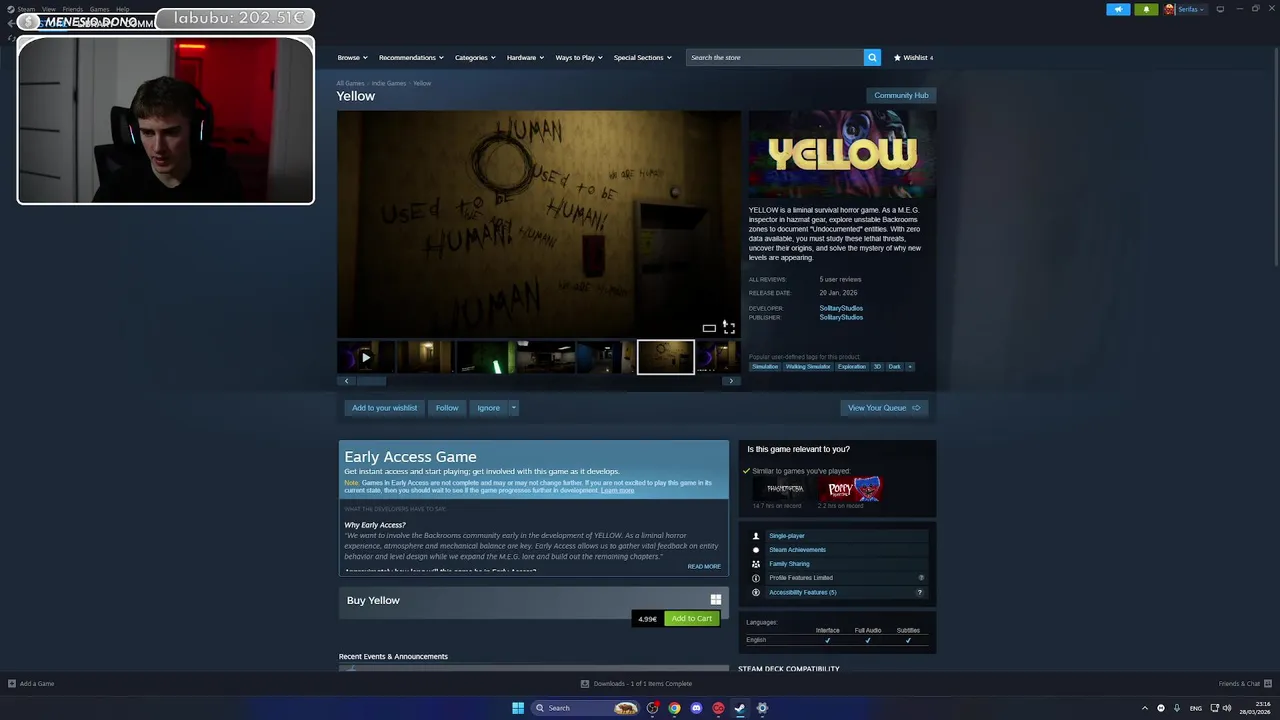
Task: Expand the Hardware menu
Action: pos(525,57)
